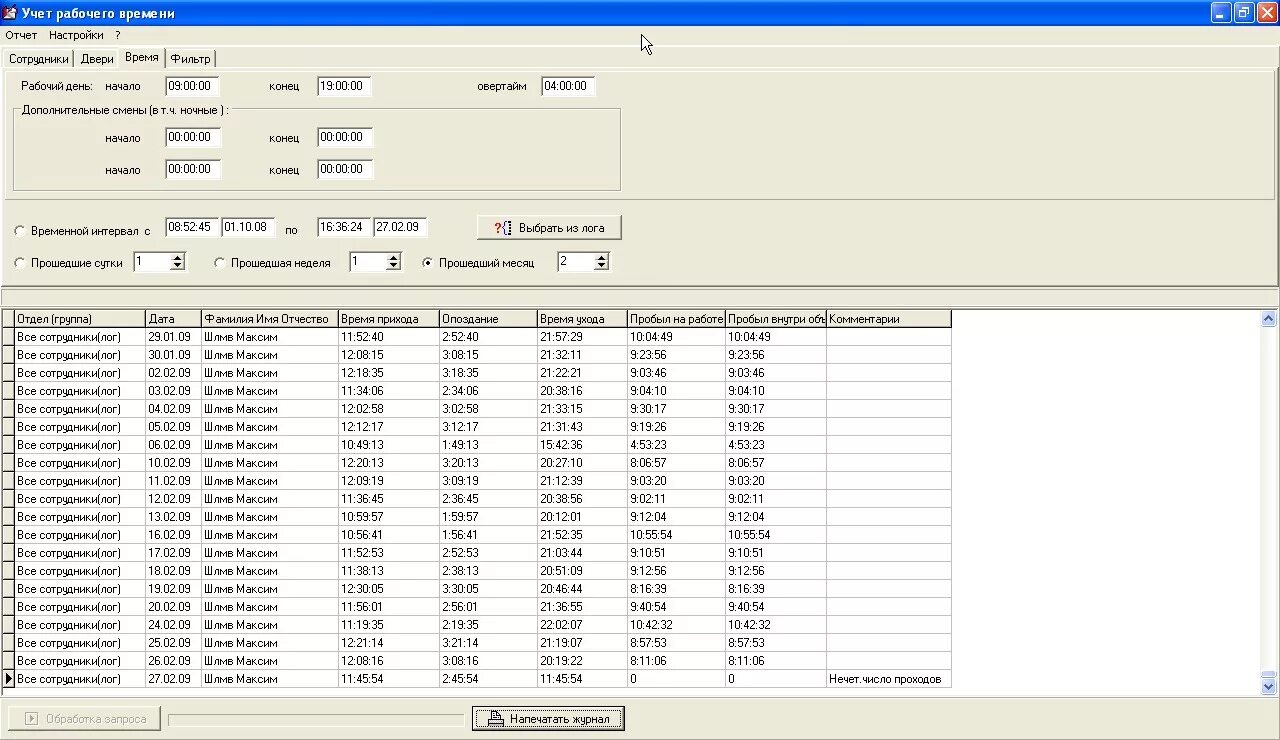Click the progress bar beside Обработка запроса
Screen dimensions: 1280x740
pyautogui.click(x=316, y=719)
